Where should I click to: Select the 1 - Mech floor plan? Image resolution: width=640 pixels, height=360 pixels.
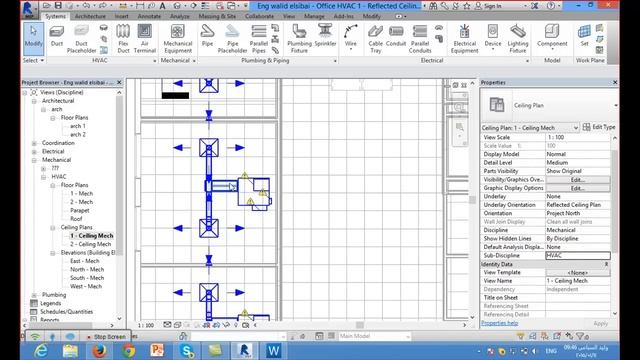coord(81,193)
